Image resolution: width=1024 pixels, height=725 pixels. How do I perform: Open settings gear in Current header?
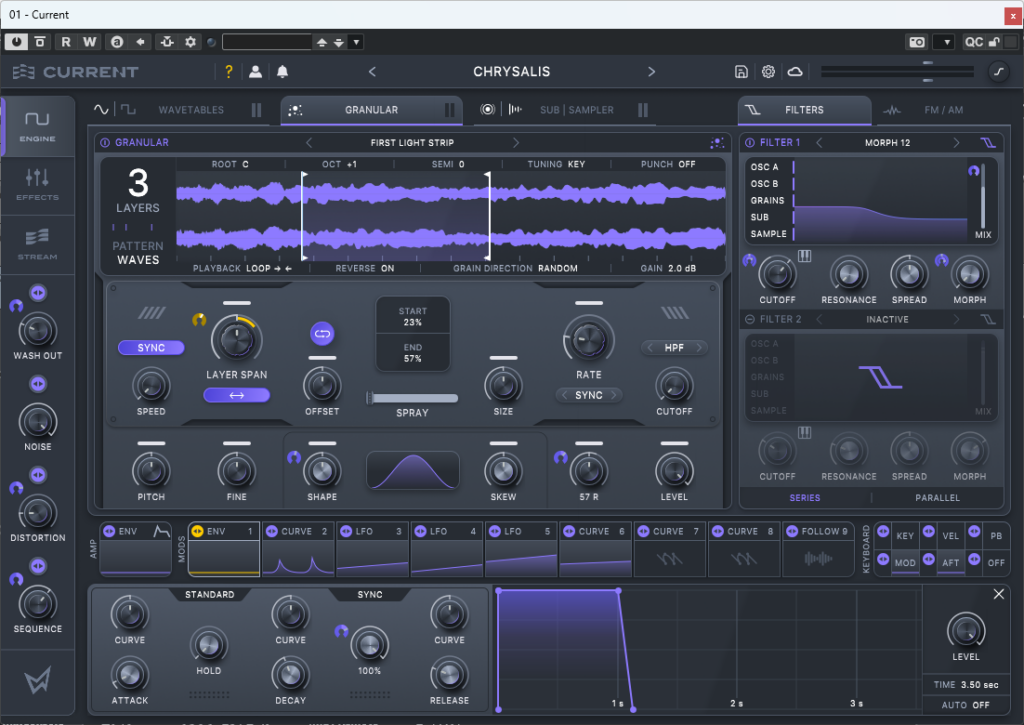coord(768,72)
